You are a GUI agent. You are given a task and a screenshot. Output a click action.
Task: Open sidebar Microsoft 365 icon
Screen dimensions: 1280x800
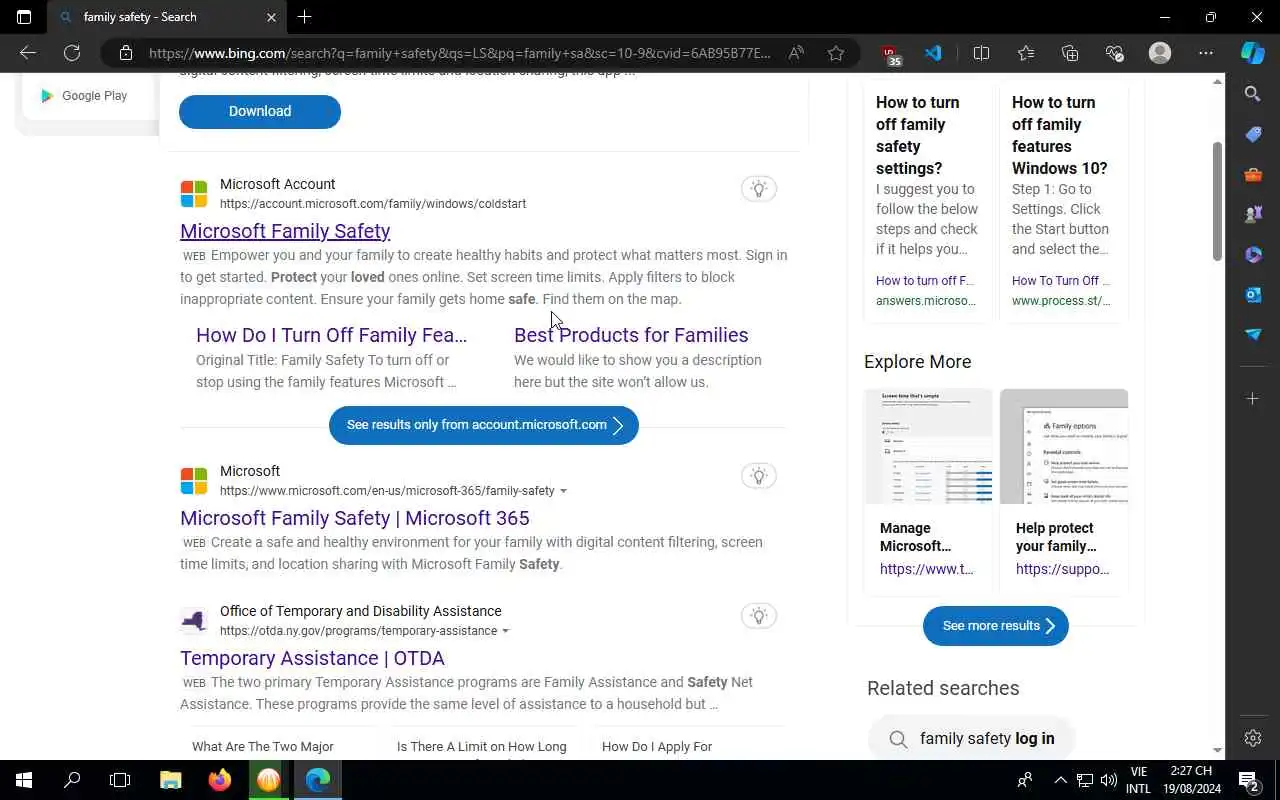(x=1253, y=255)
